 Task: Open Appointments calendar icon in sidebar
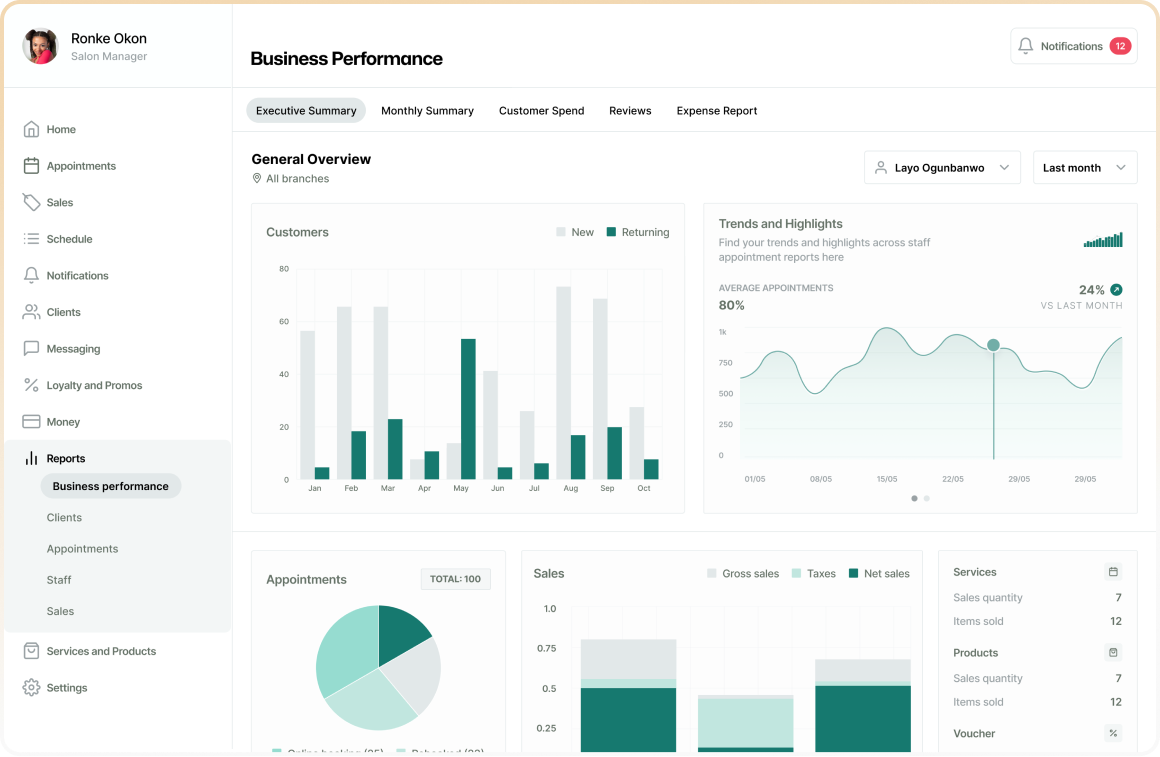31,166
